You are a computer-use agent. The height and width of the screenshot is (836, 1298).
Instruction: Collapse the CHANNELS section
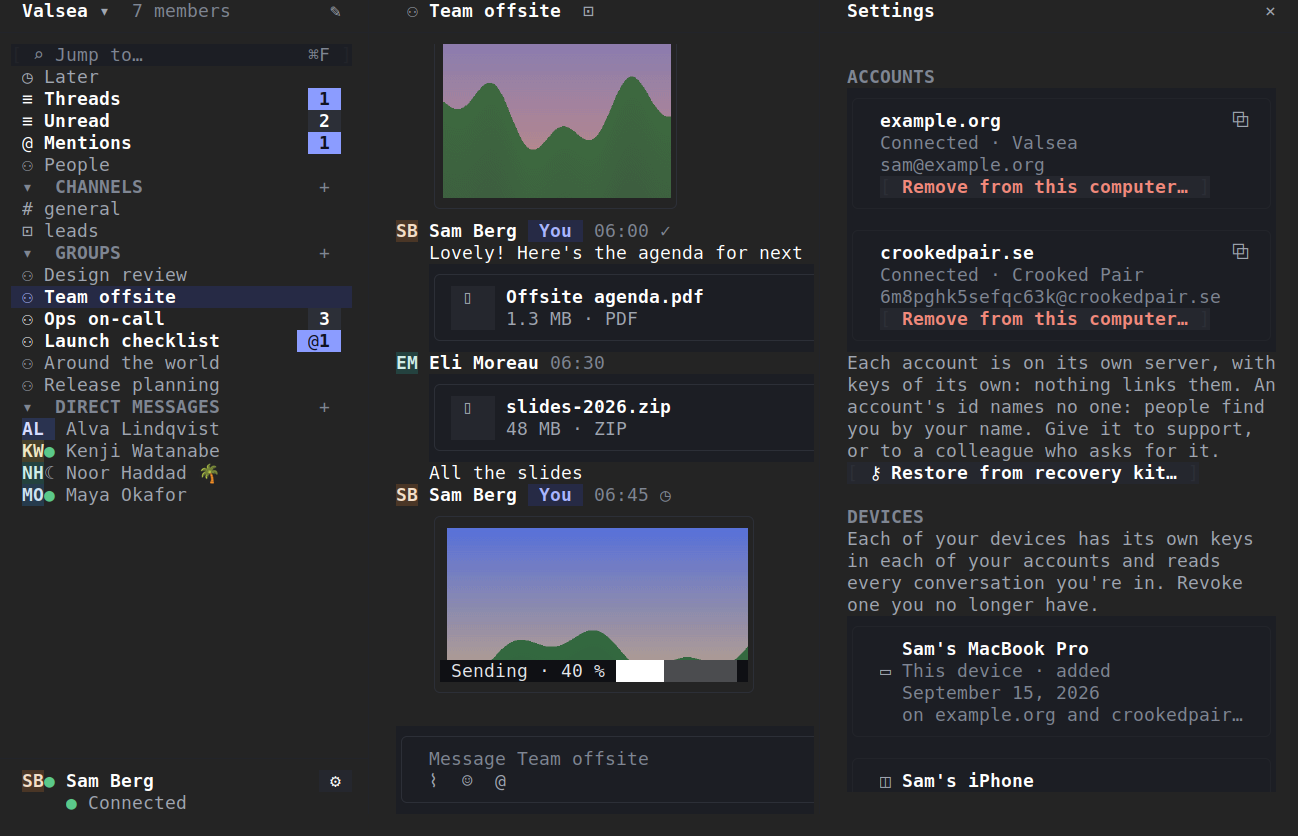point(28,187)
